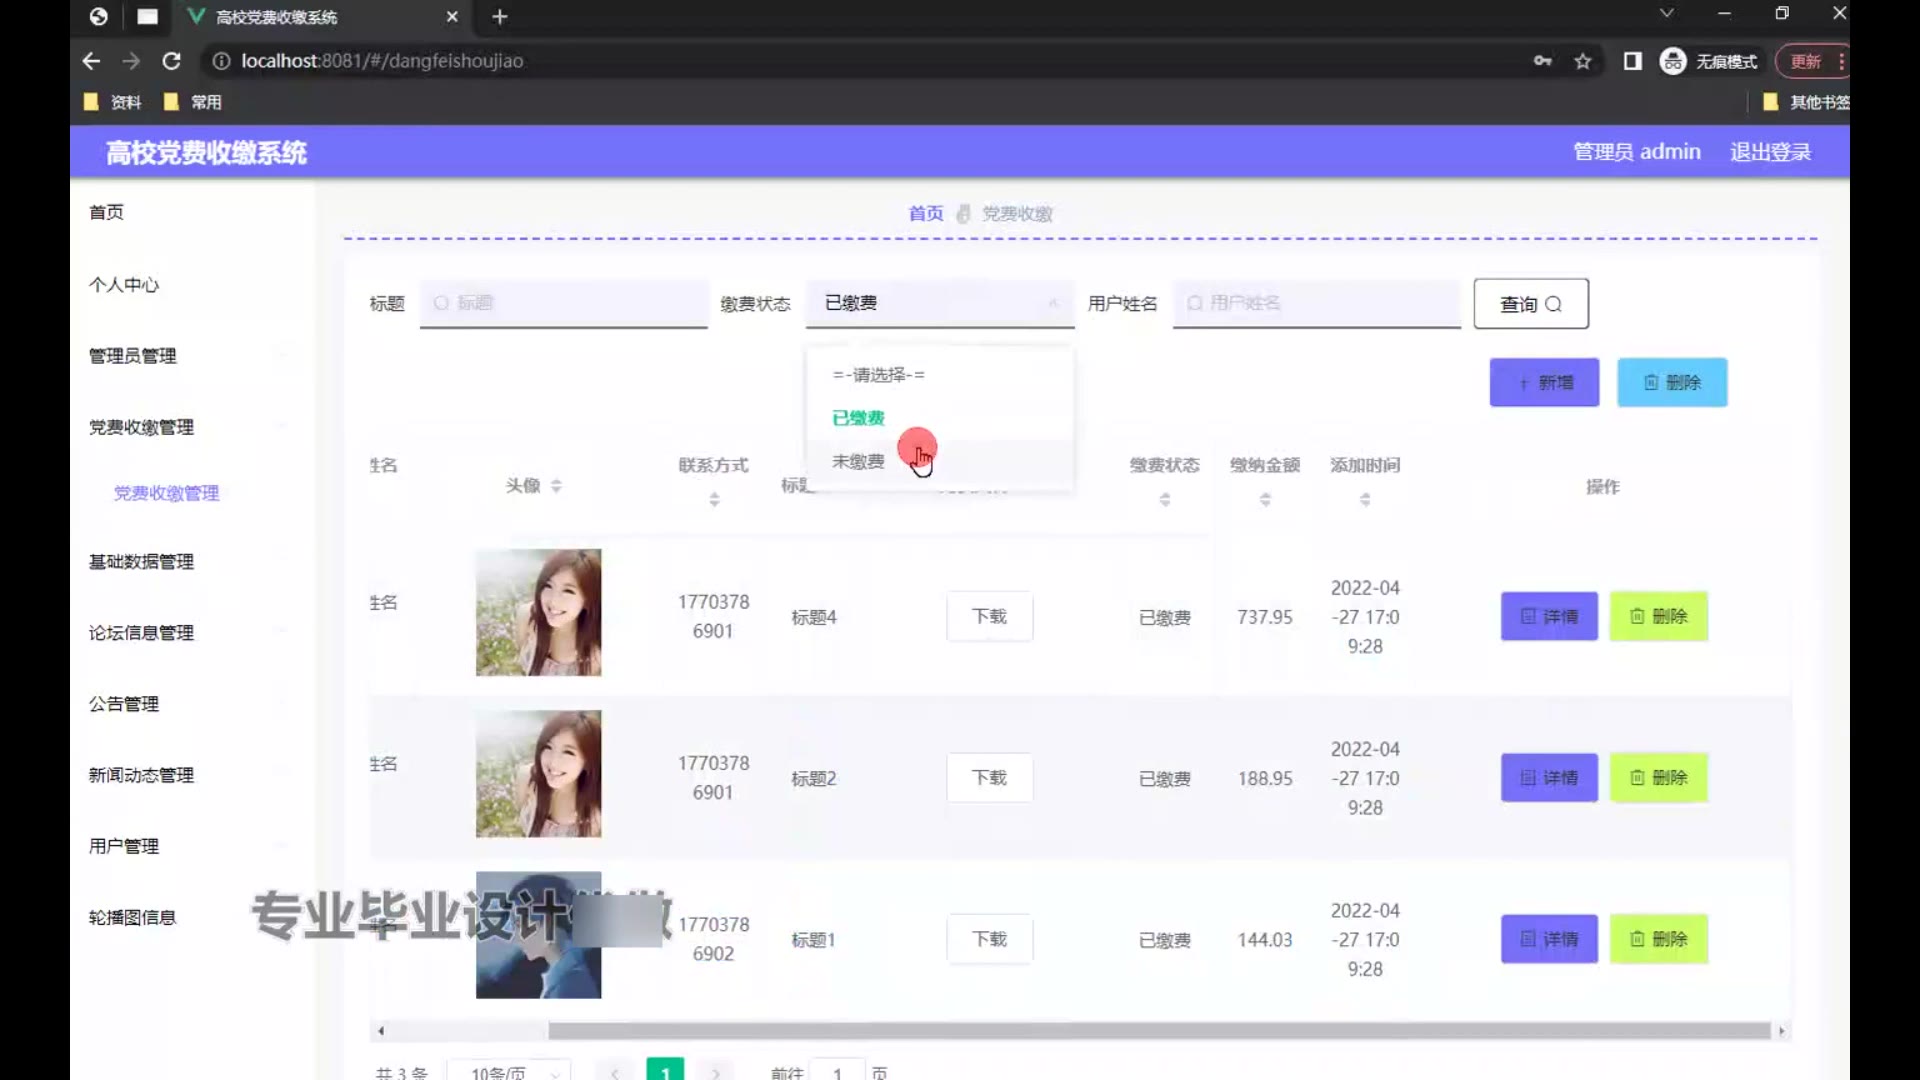Viewport: 1920px width, 1080px height.
Task: Sort by the 缴费状态 column arrows
Action: [1164, 499]
